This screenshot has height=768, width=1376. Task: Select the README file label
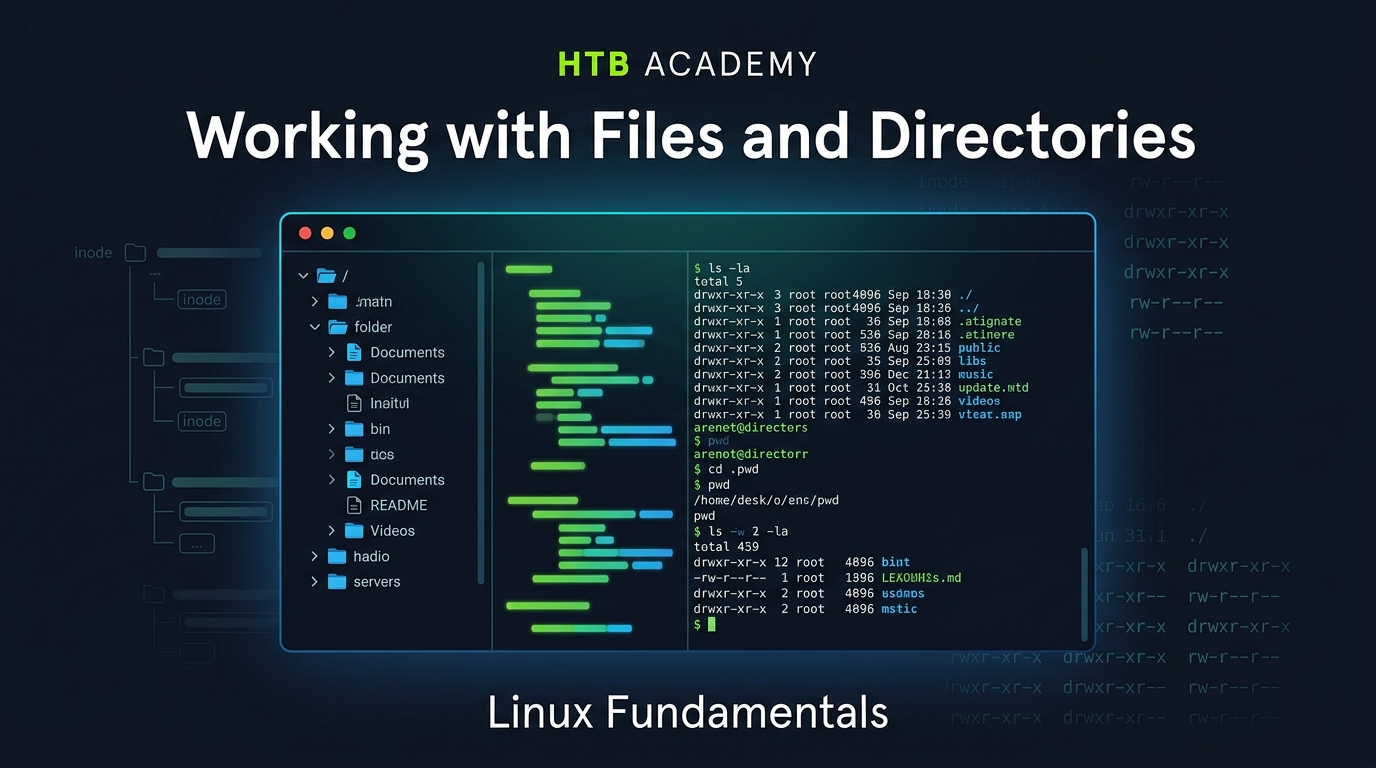click(399, 505)
